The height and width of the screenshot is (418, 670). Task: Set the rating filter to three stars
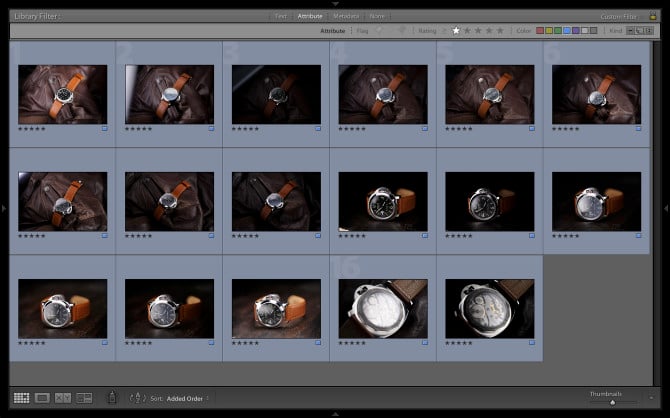click(x=478, y=30)
